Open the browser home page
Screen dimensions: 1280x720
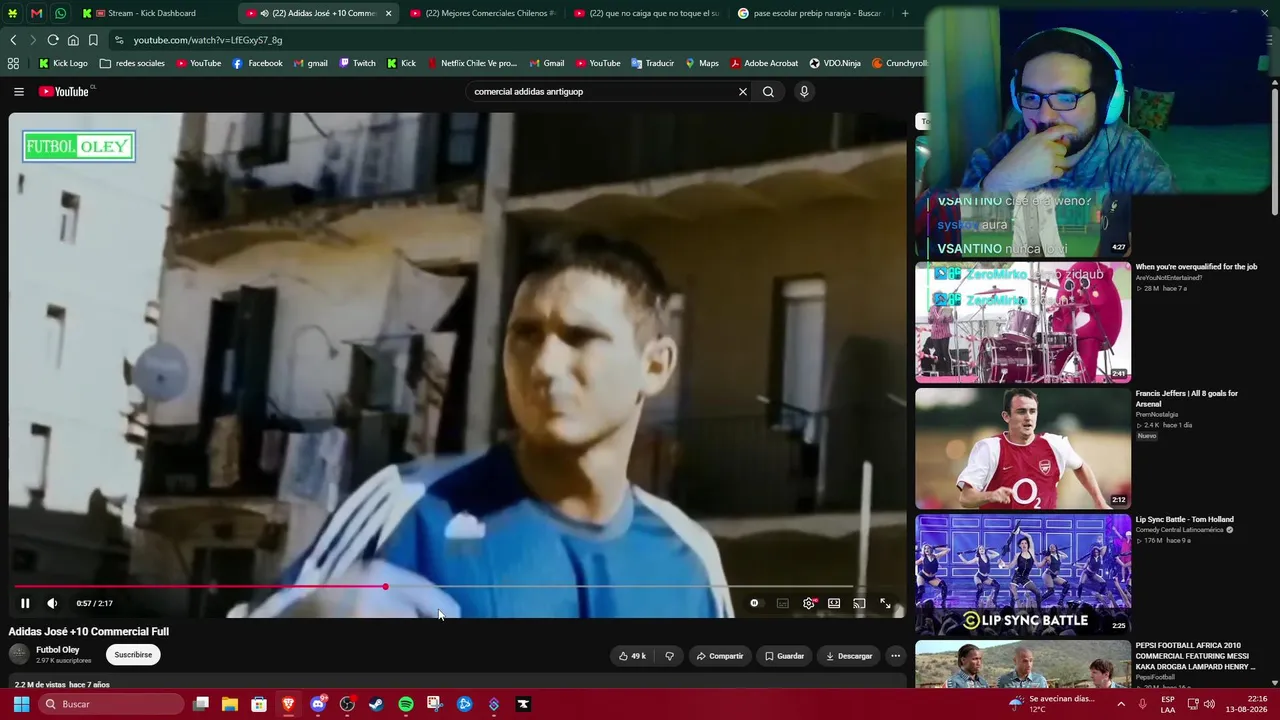click(x=73, y=40)
